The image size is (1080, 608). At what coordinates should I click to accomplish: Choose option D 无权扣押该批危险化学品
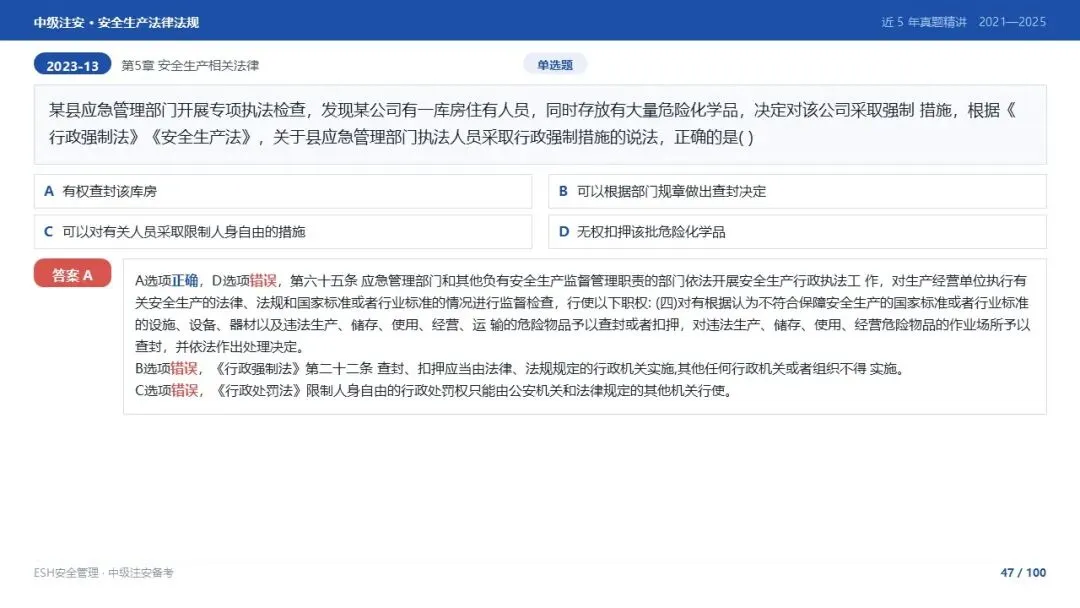coord(797,232)
